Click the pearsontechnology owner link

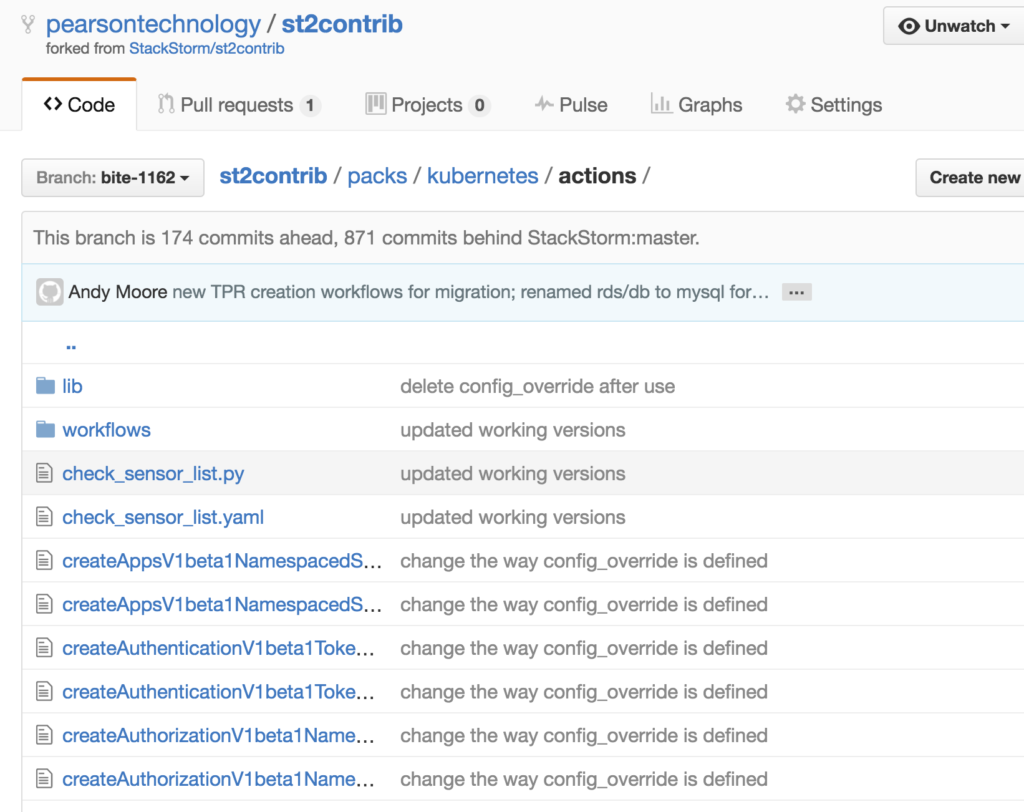coord(153,25)
